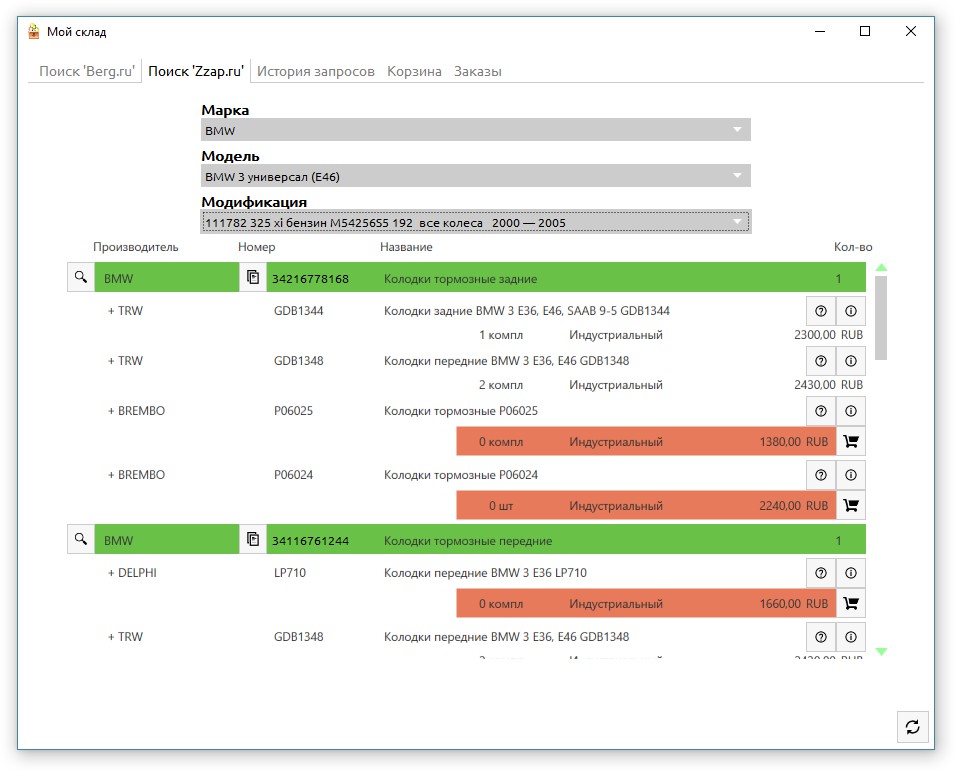Image resolution: width=956 pixels, height=772 pixels.
Task: Expand BREMBO P06025 row
Action: [x=111, y=411]
